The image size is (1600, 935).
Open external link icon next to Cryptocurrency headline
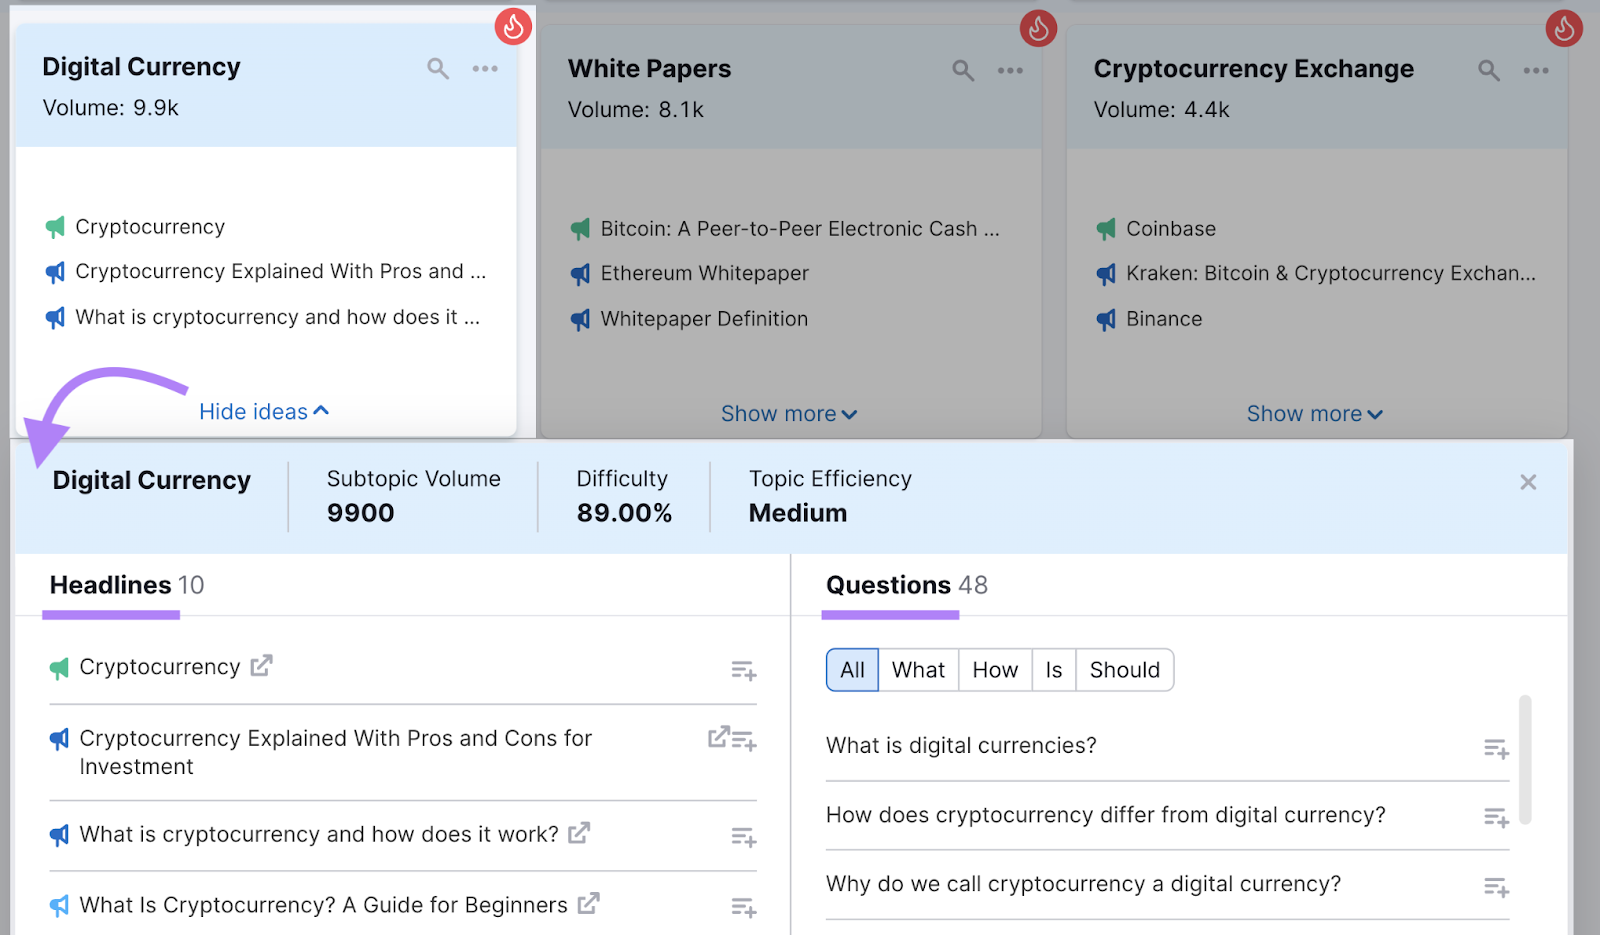coord(261,665)
